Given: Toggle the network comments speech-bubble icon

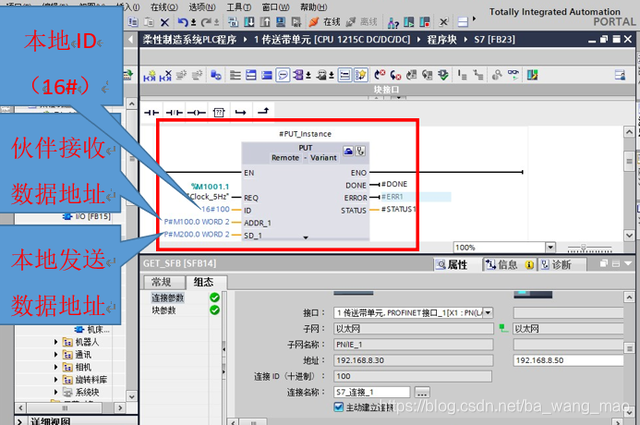Looking at the screenshot, I should coord(282,75).
